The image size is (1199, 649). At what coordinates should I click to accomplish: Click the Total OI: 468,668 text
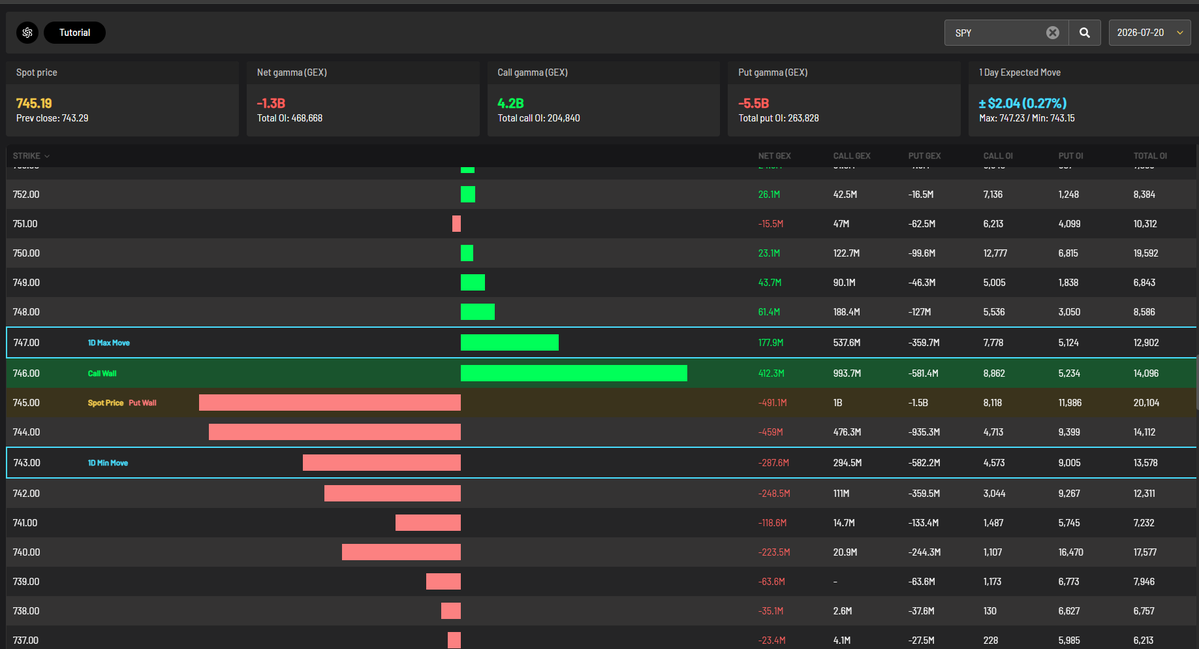(289, 118)
